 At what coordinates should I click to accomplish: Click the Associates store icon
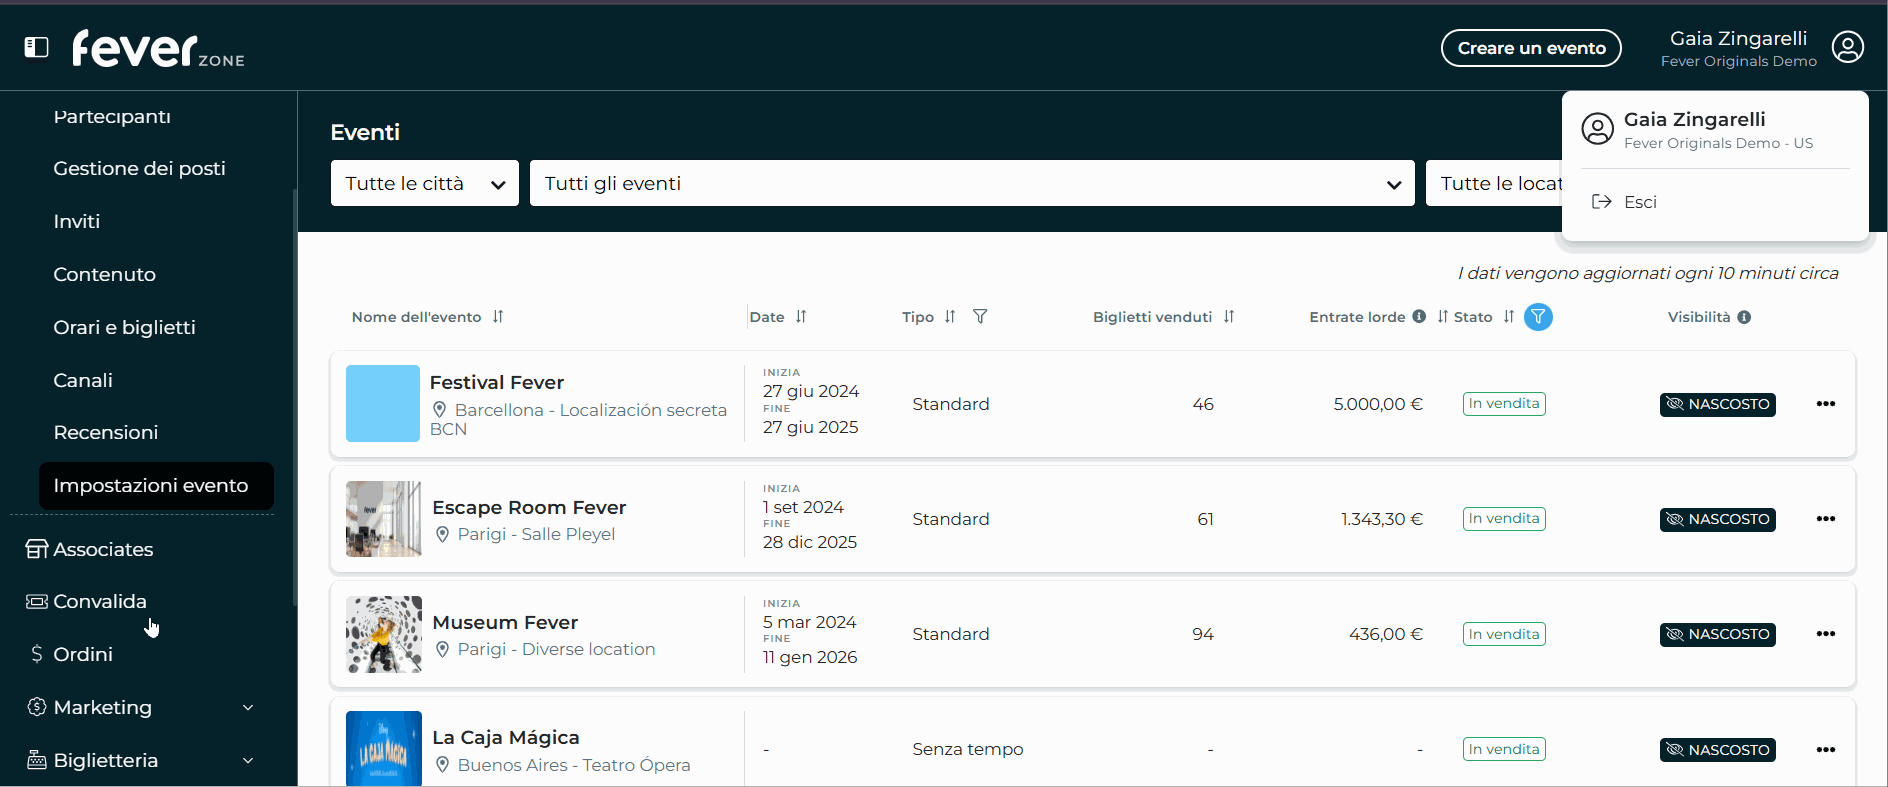click(x=37, y=549)
